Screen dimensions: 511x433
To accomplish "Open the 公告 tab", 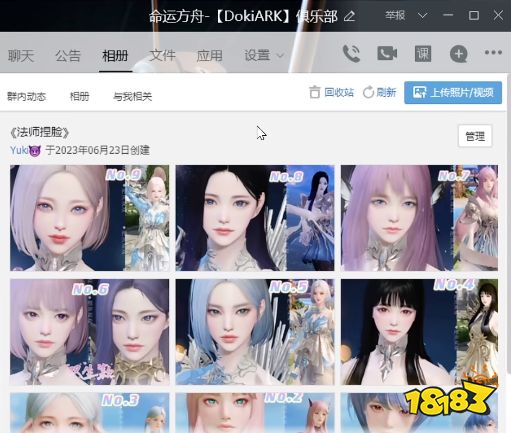I will [x=68, y=56].
